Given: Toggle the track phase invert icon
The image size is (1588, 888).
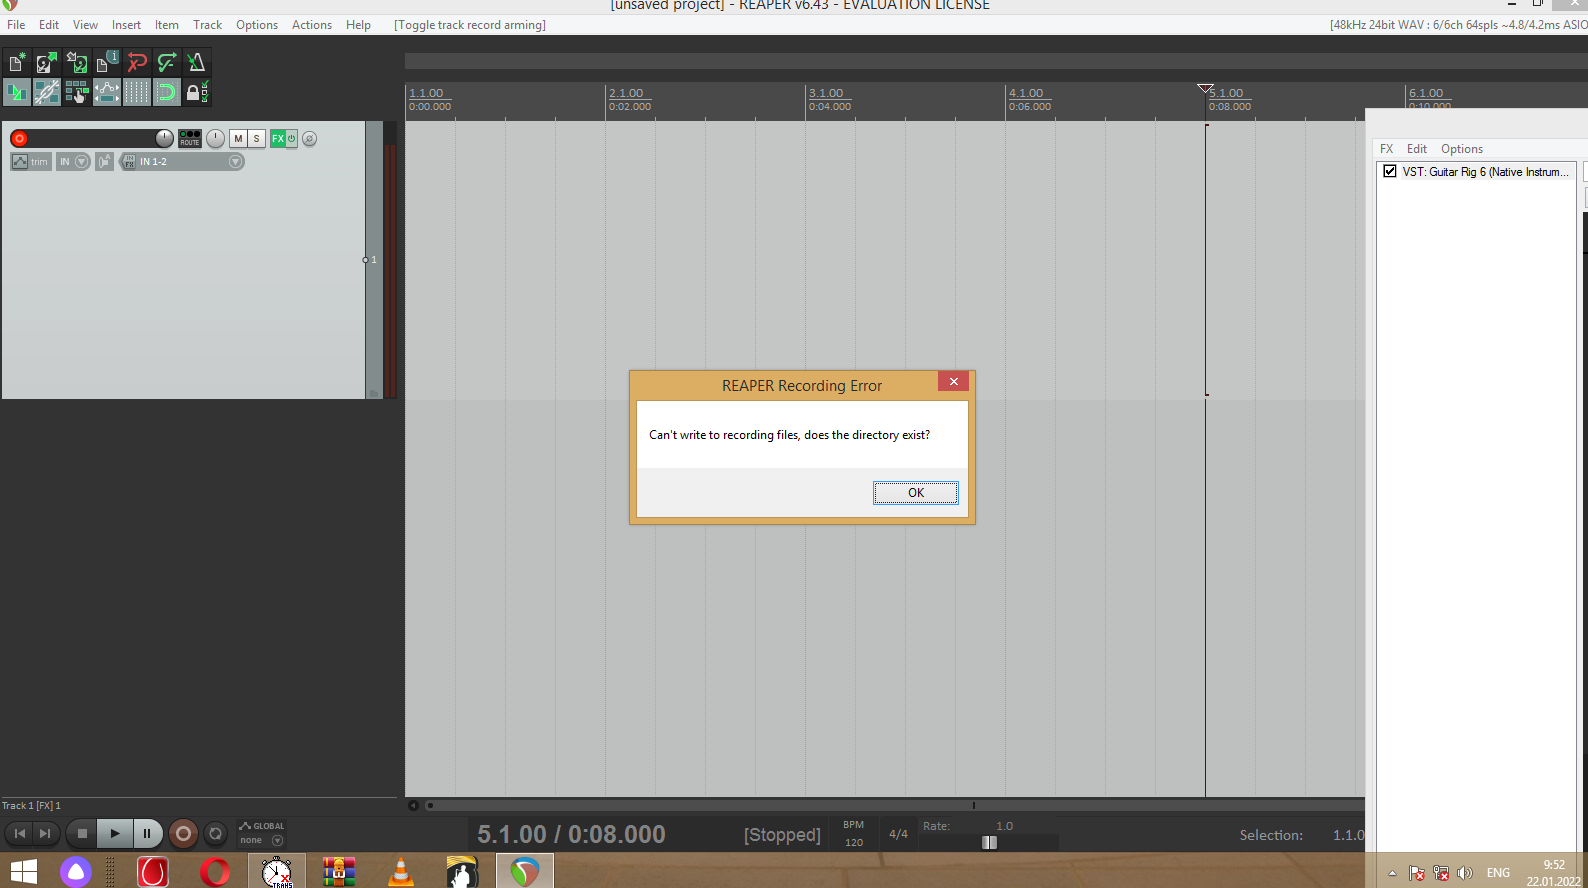Looking at the screenshot, I should tap(310, 138).
